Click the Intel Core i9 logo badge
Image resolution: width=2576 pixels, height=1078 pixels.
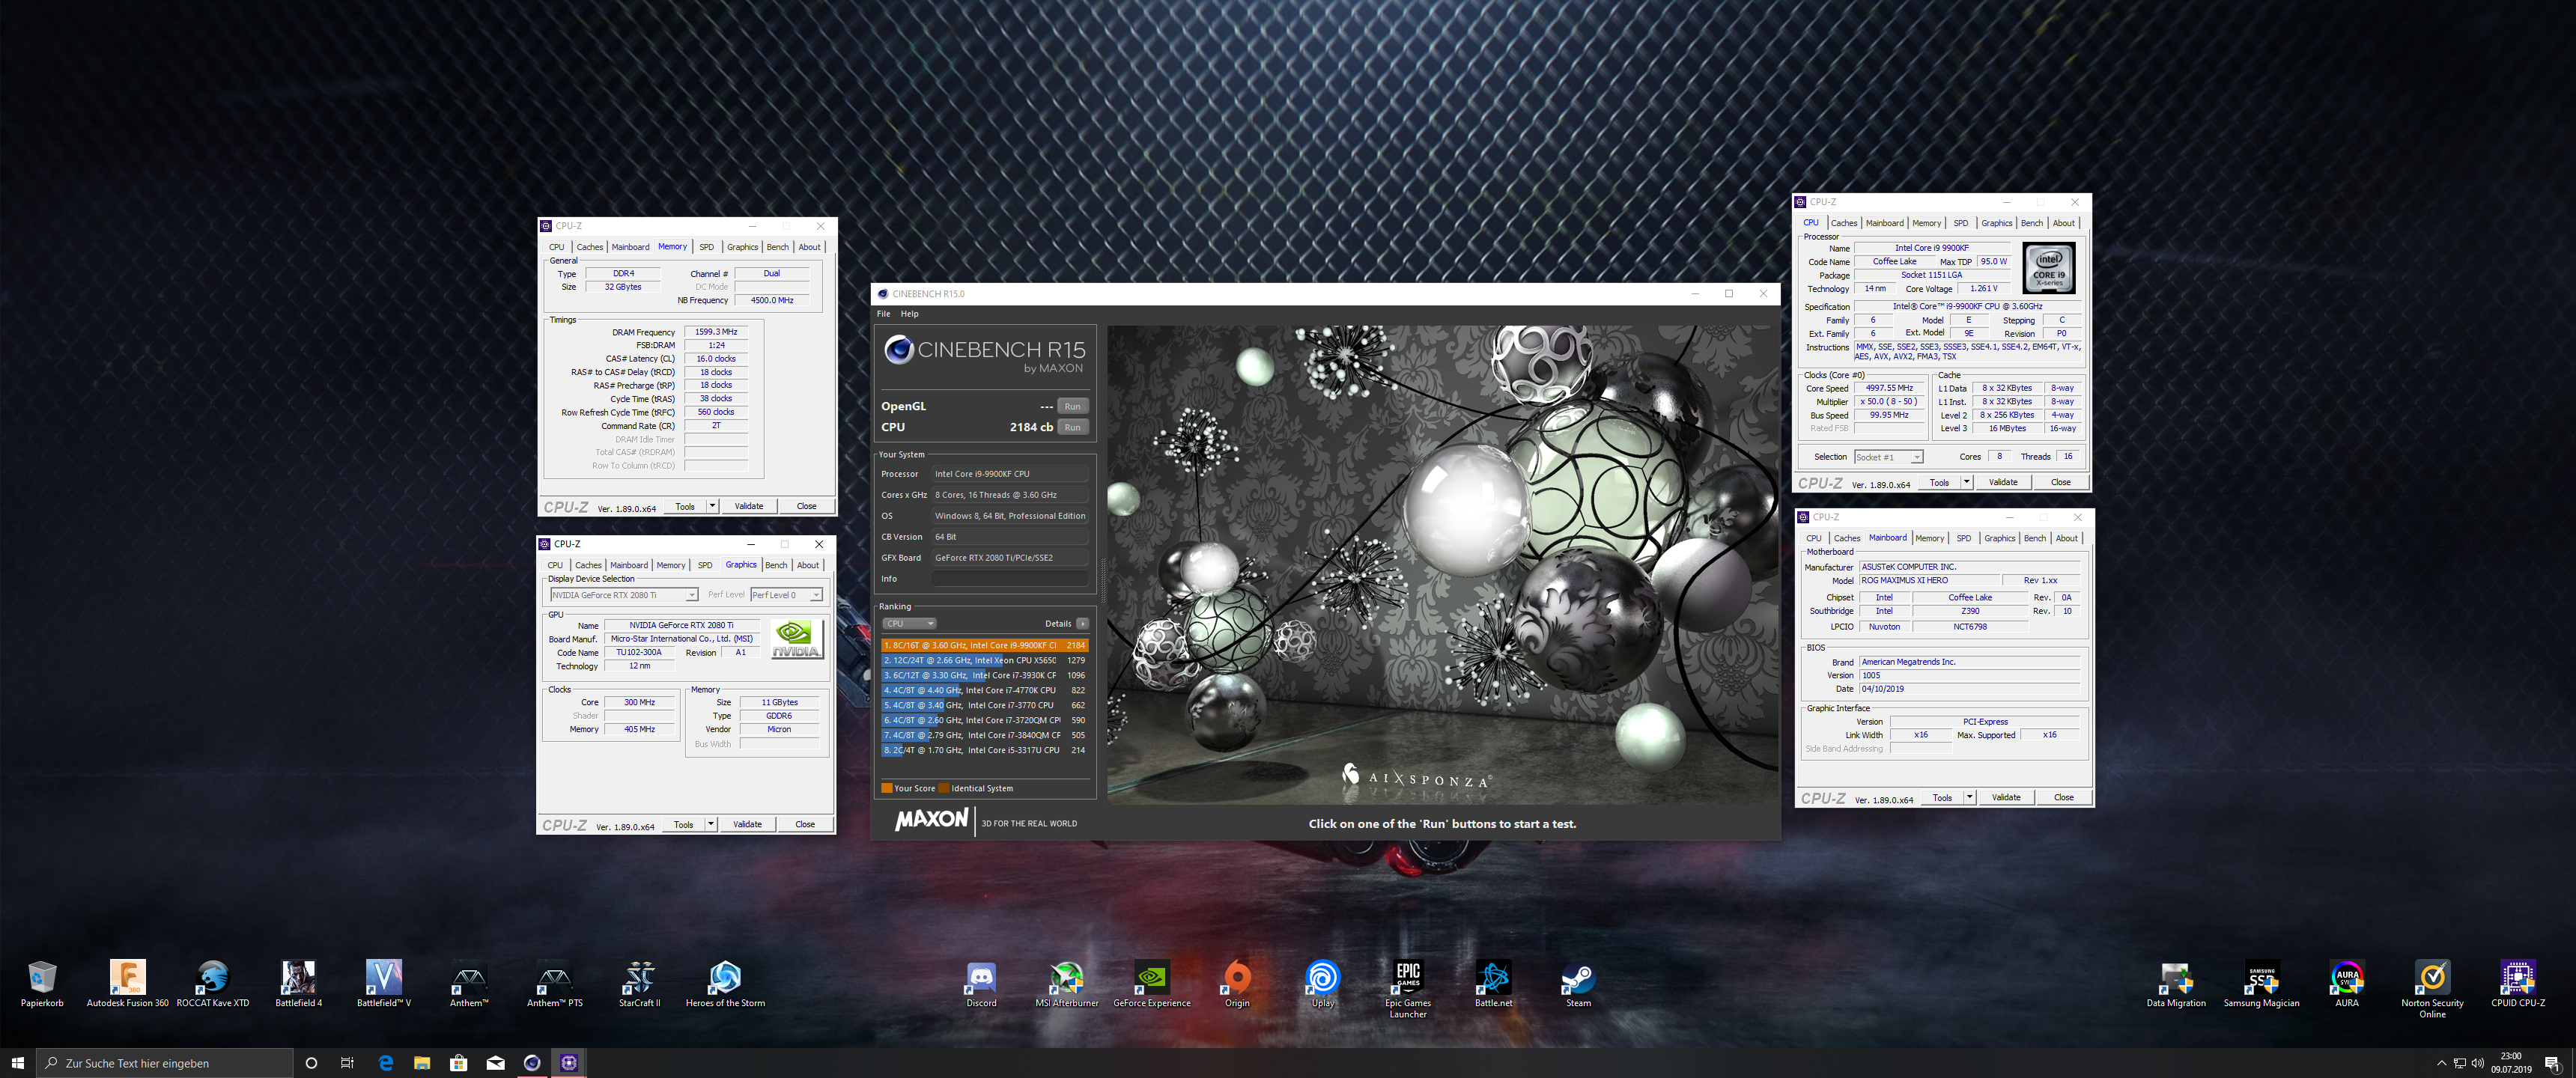pos(2048,268)
